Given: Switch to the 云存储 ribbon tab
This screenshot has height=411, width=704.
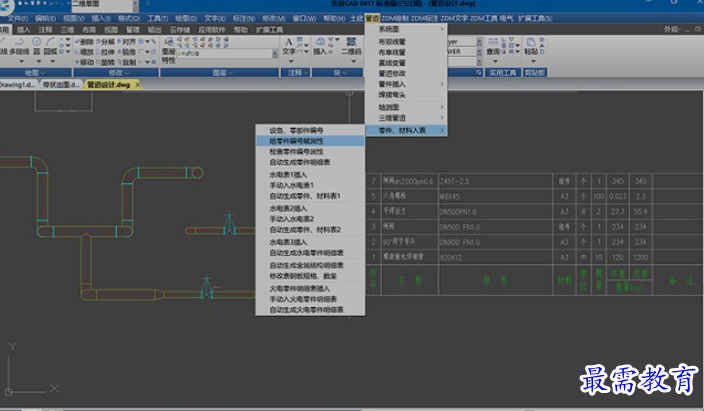Looking at the screenshot, I should coord(180,30).
